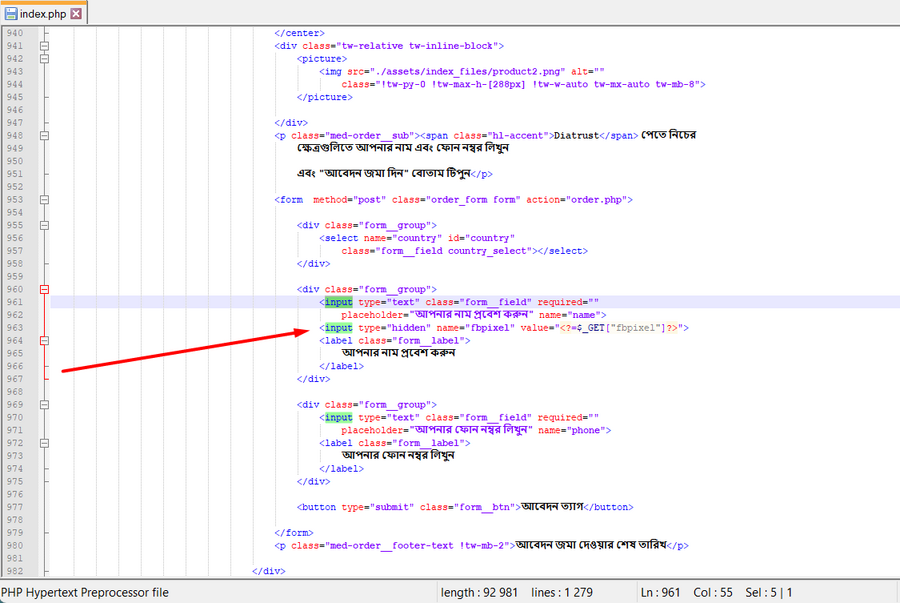The image size is (900, 603).
Task: Fold the form__group div at line 955
Action: [44, 225]
